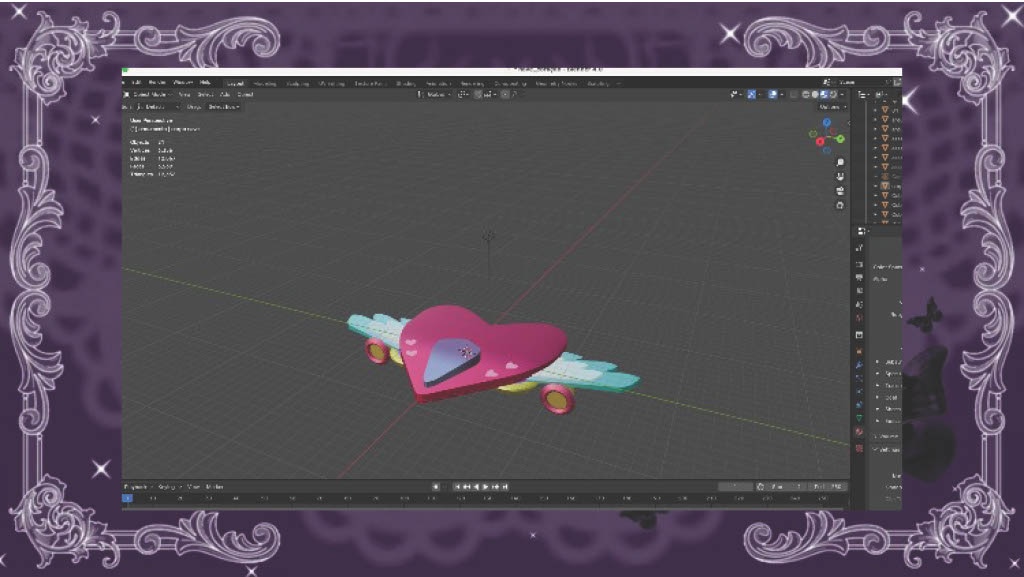Open the Add menu in viewport header
1024x577 pixels.
(225, 95)
